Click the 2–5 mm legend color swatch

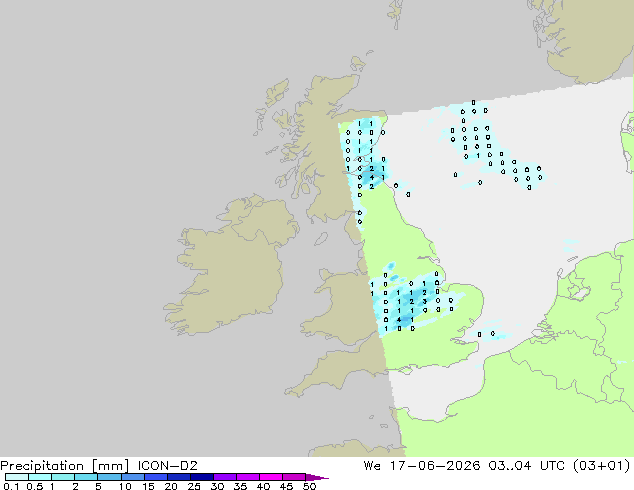86,477
